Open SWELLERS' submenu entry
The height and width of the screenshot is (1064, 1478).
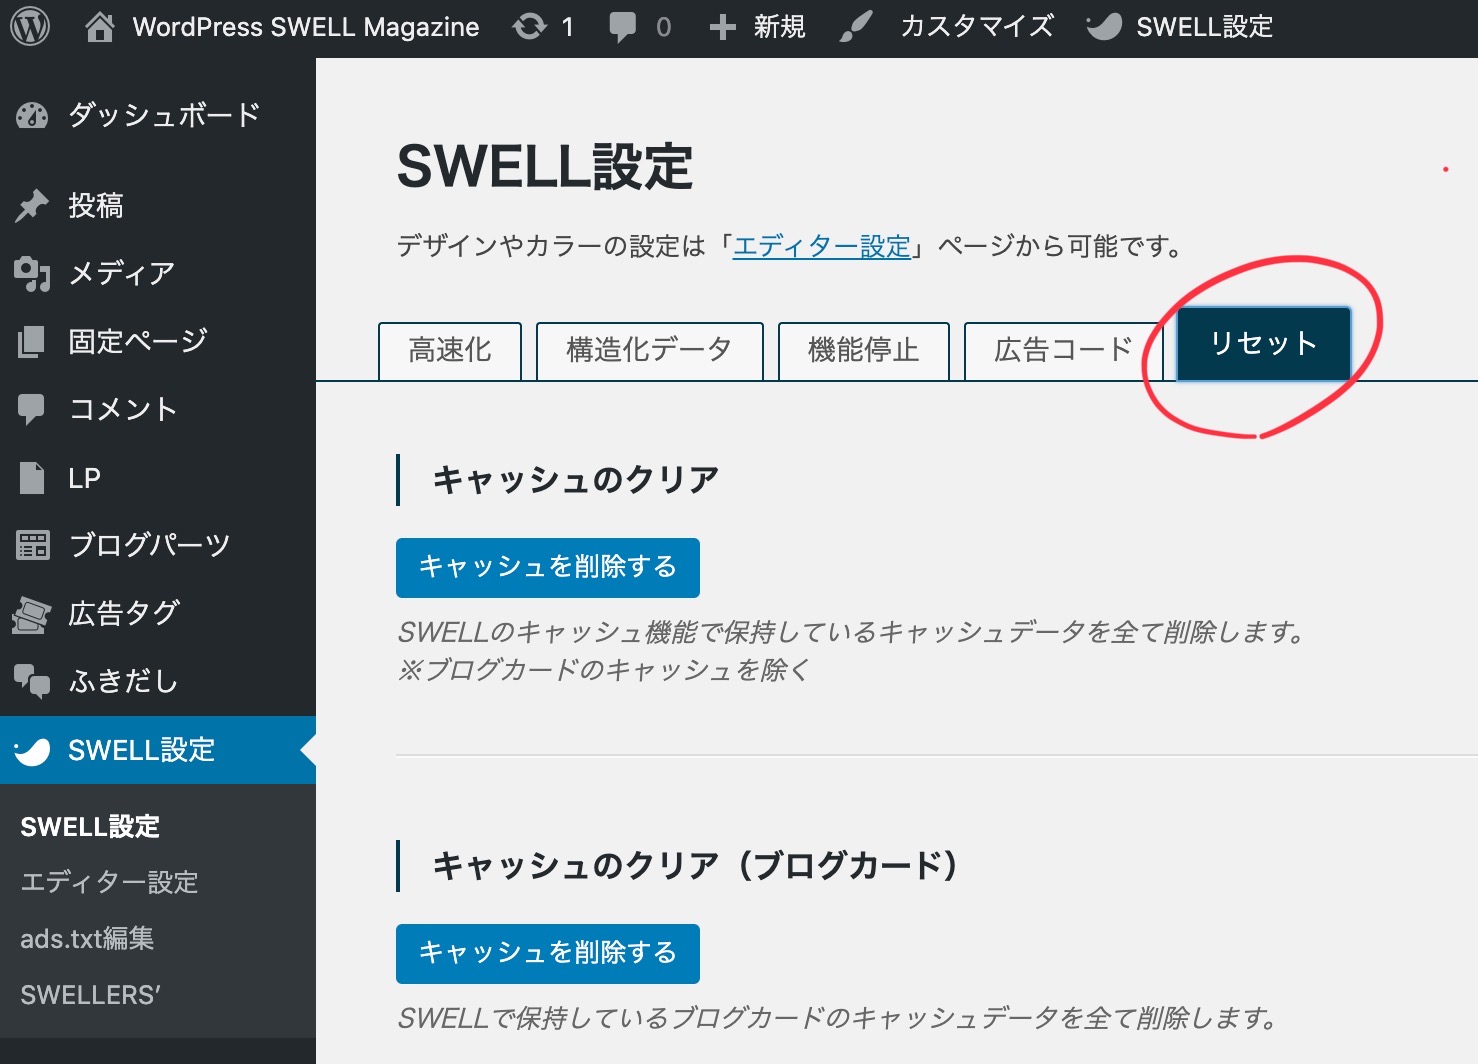(x=90, y=994)
